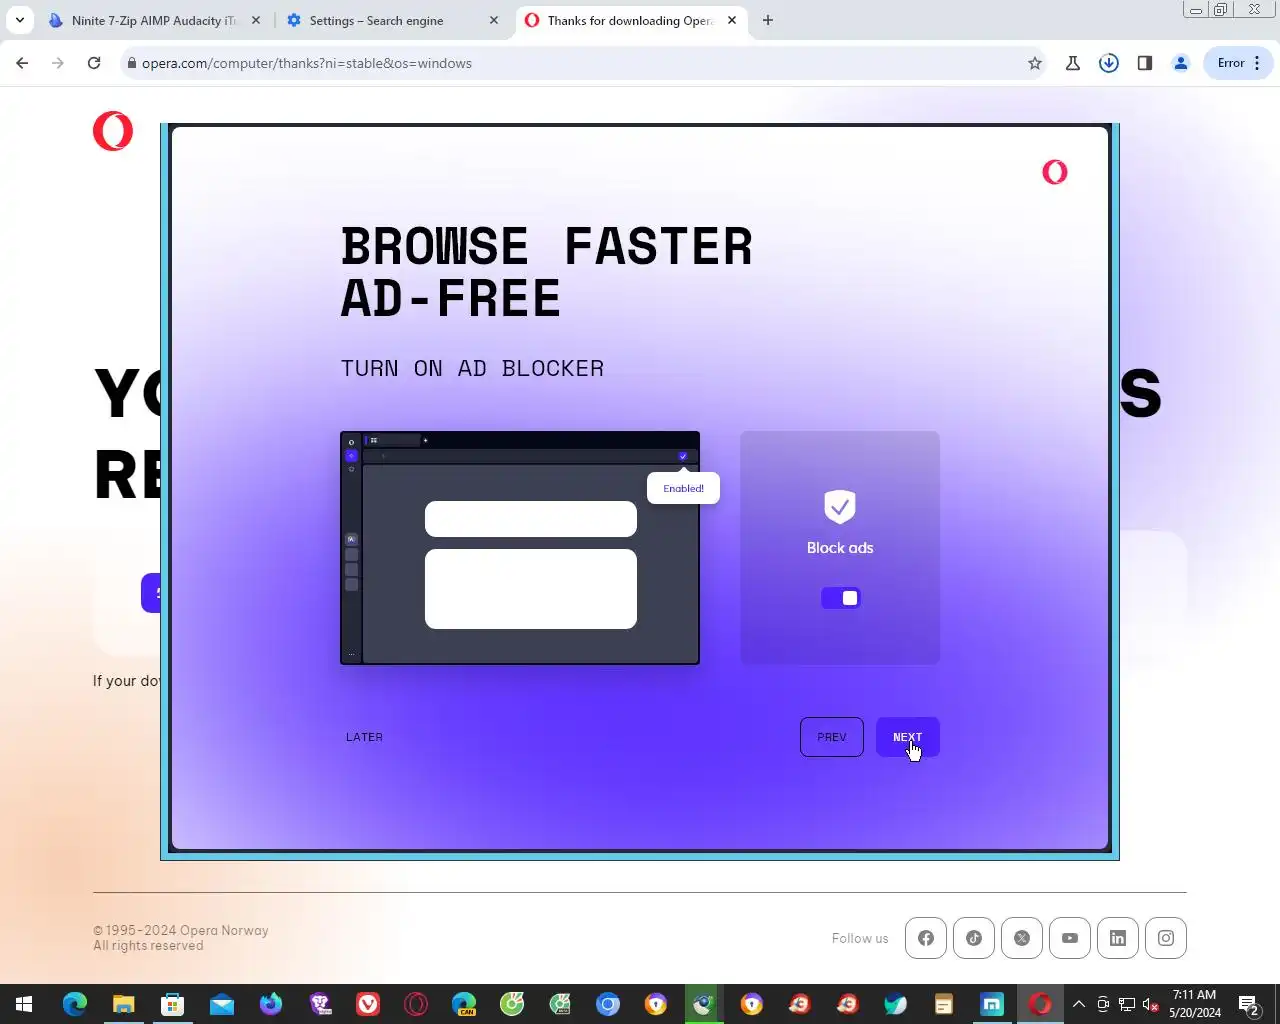The width and height of the screenshot is (1280, 1024).
Task: Launch Firefox from the taskbar
Action: point(271,1004)
